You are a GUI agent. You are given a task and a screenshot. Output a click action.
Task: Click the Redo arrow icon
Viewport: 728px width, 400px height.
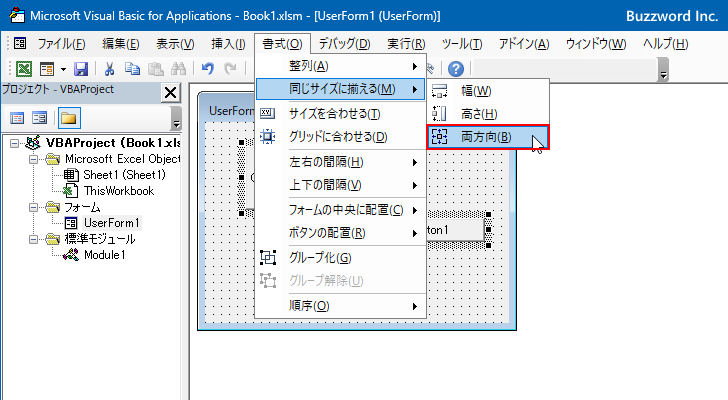(230, 69)
